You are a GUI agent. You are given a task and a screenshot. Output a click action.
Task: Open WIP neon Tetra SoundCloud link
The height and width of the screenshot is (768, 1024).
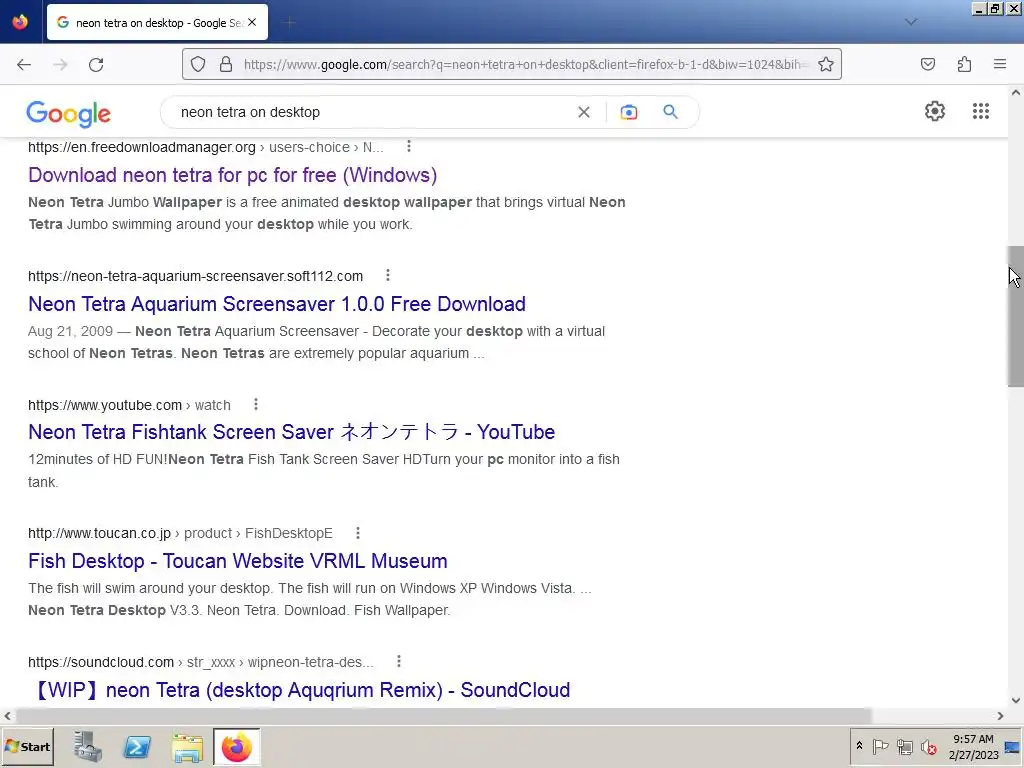300,690
